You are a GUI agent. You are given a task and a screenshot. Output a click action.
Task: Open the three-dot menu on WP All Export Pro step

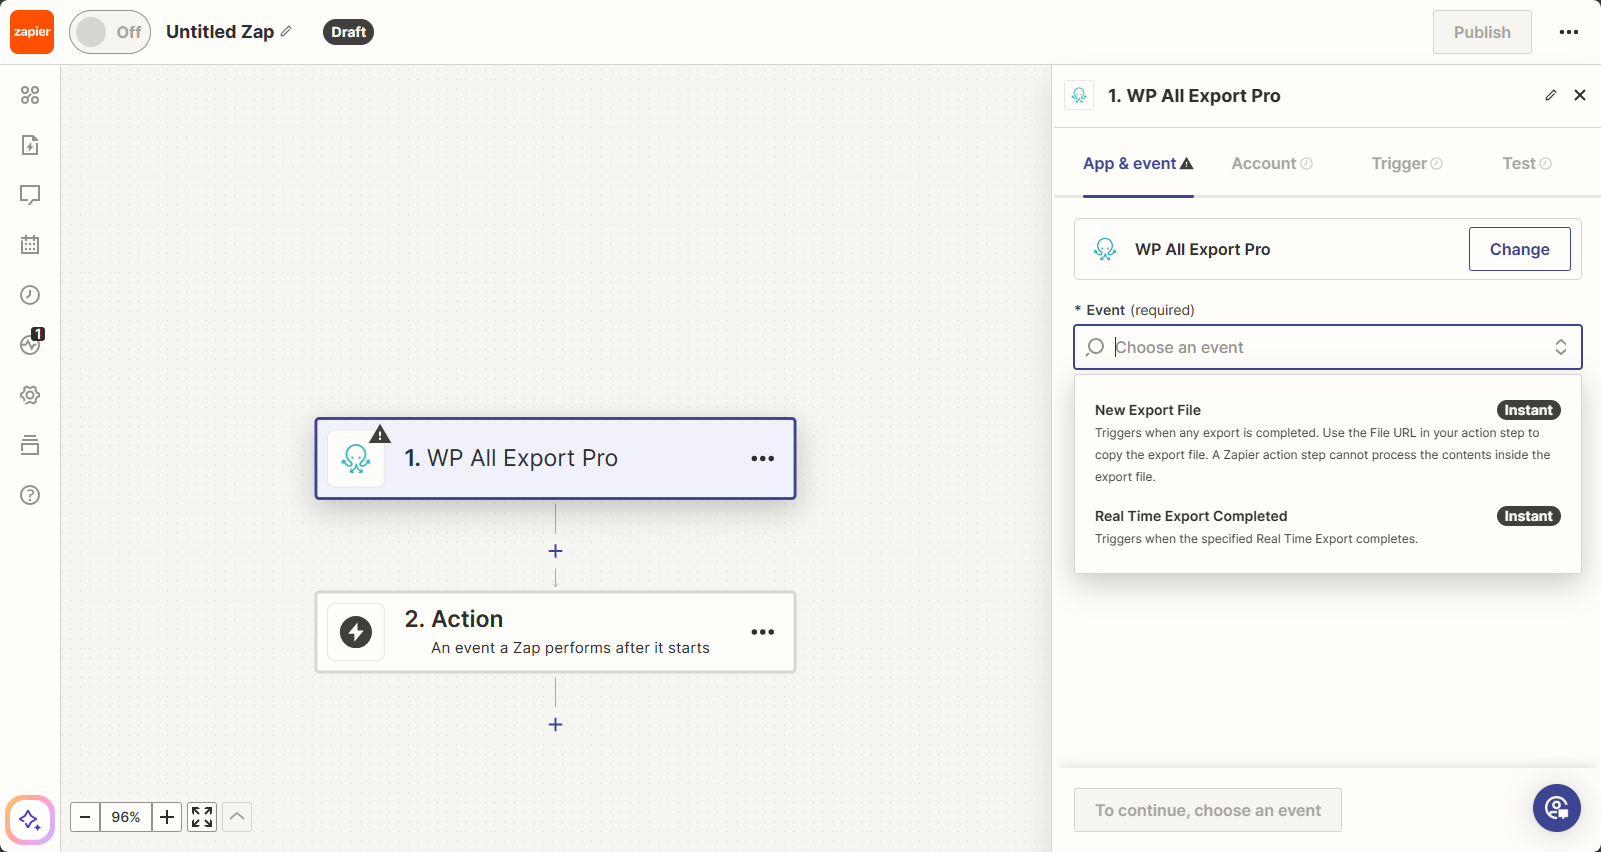(762, 458)
